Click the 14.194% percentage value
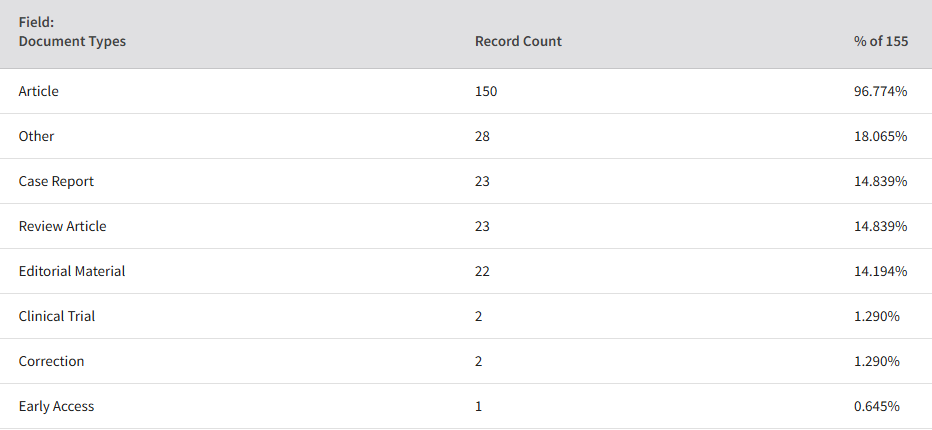This screenshot has height=430, width=932. (880, 271)
